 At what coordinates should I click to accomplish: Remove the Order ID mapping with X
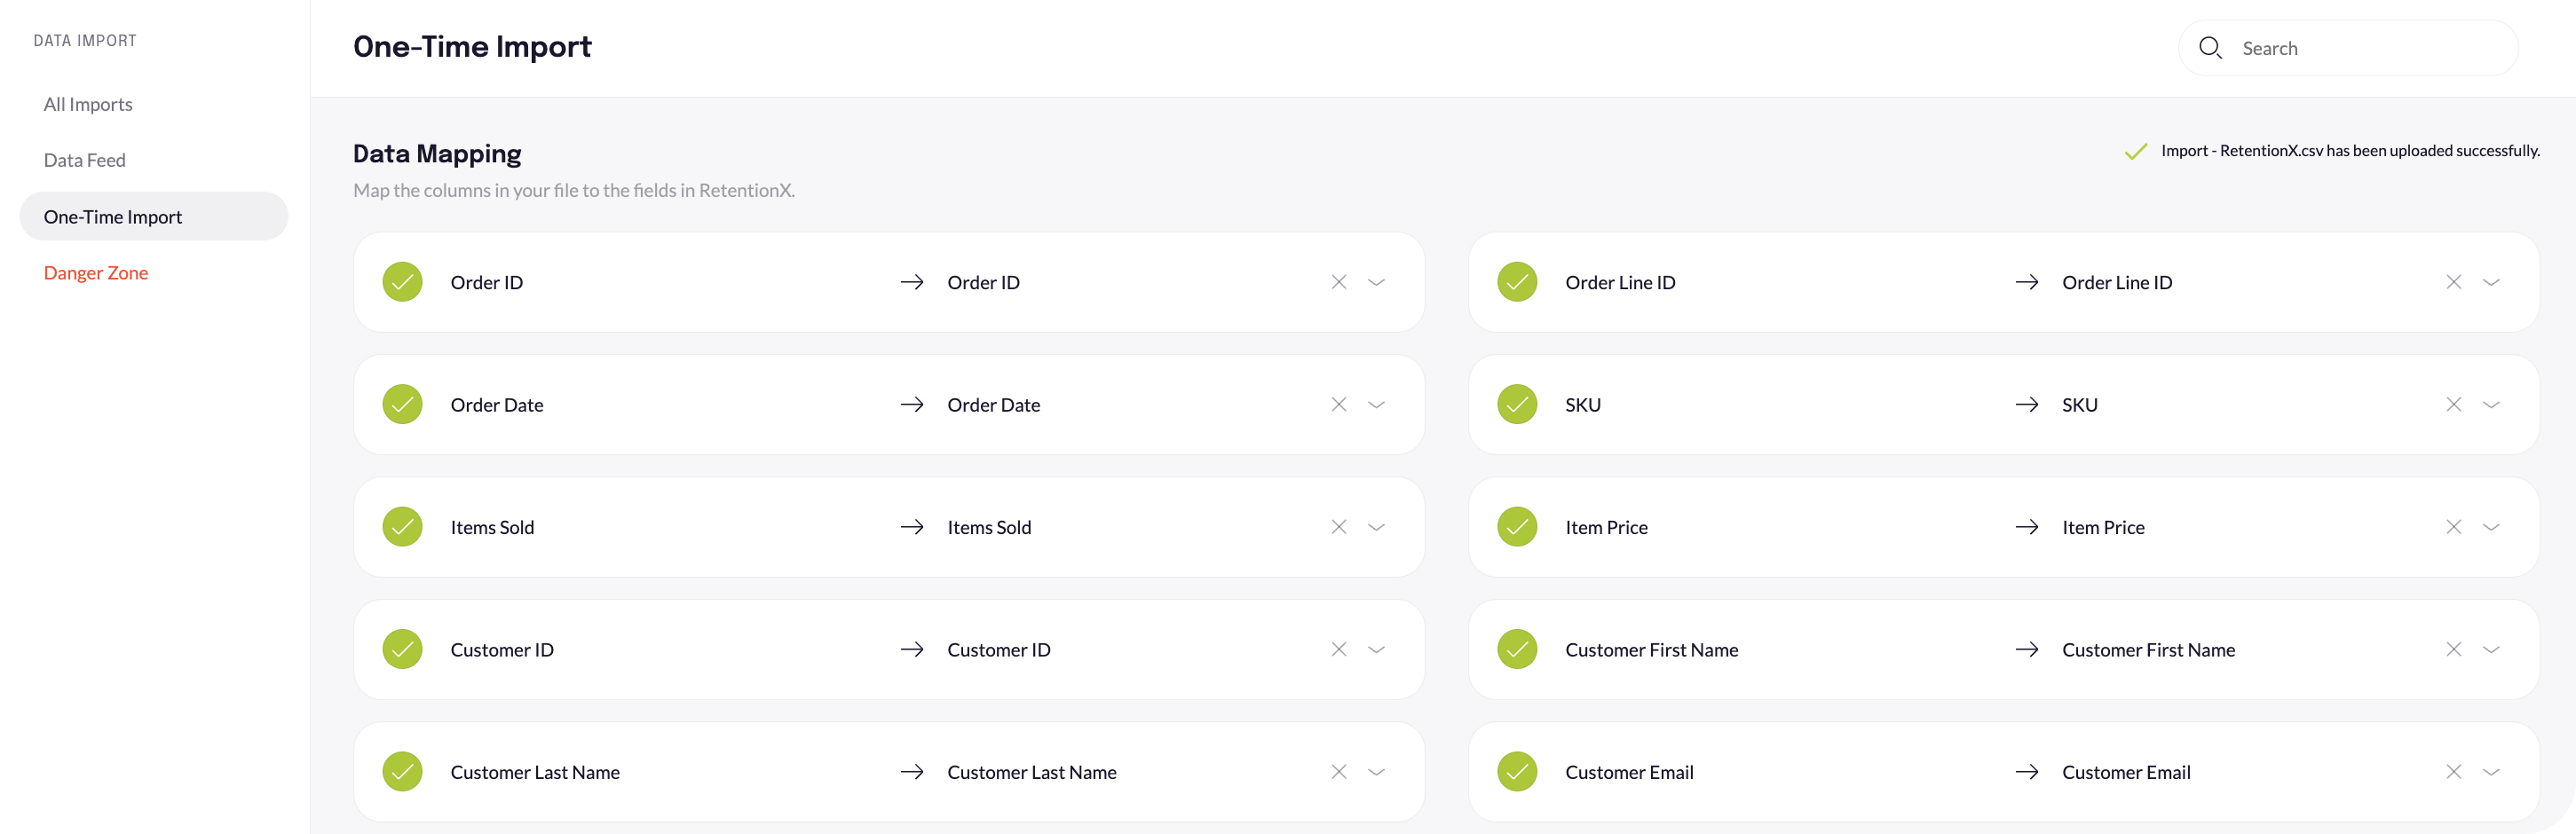pos(1338,282)
